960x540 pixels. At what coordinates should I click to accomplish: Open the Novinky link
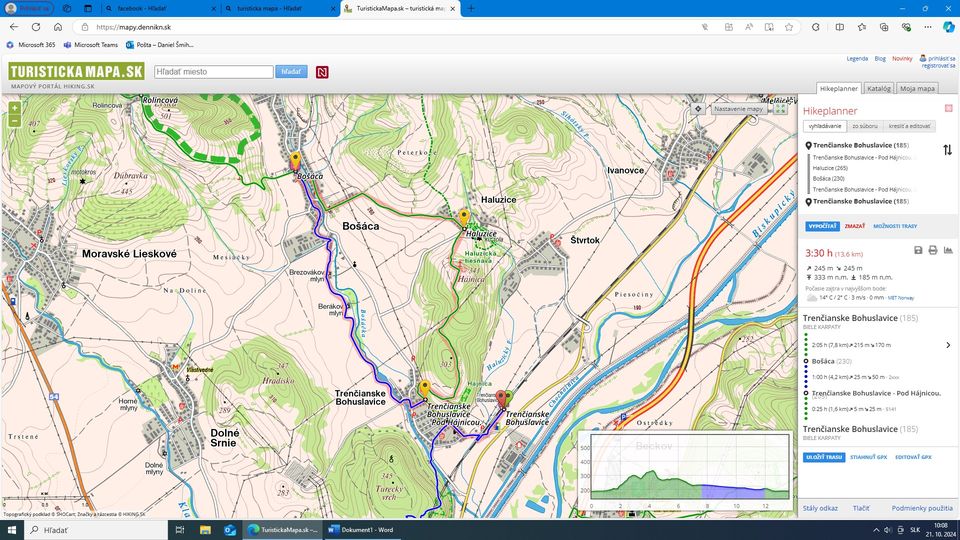(902, 59)
